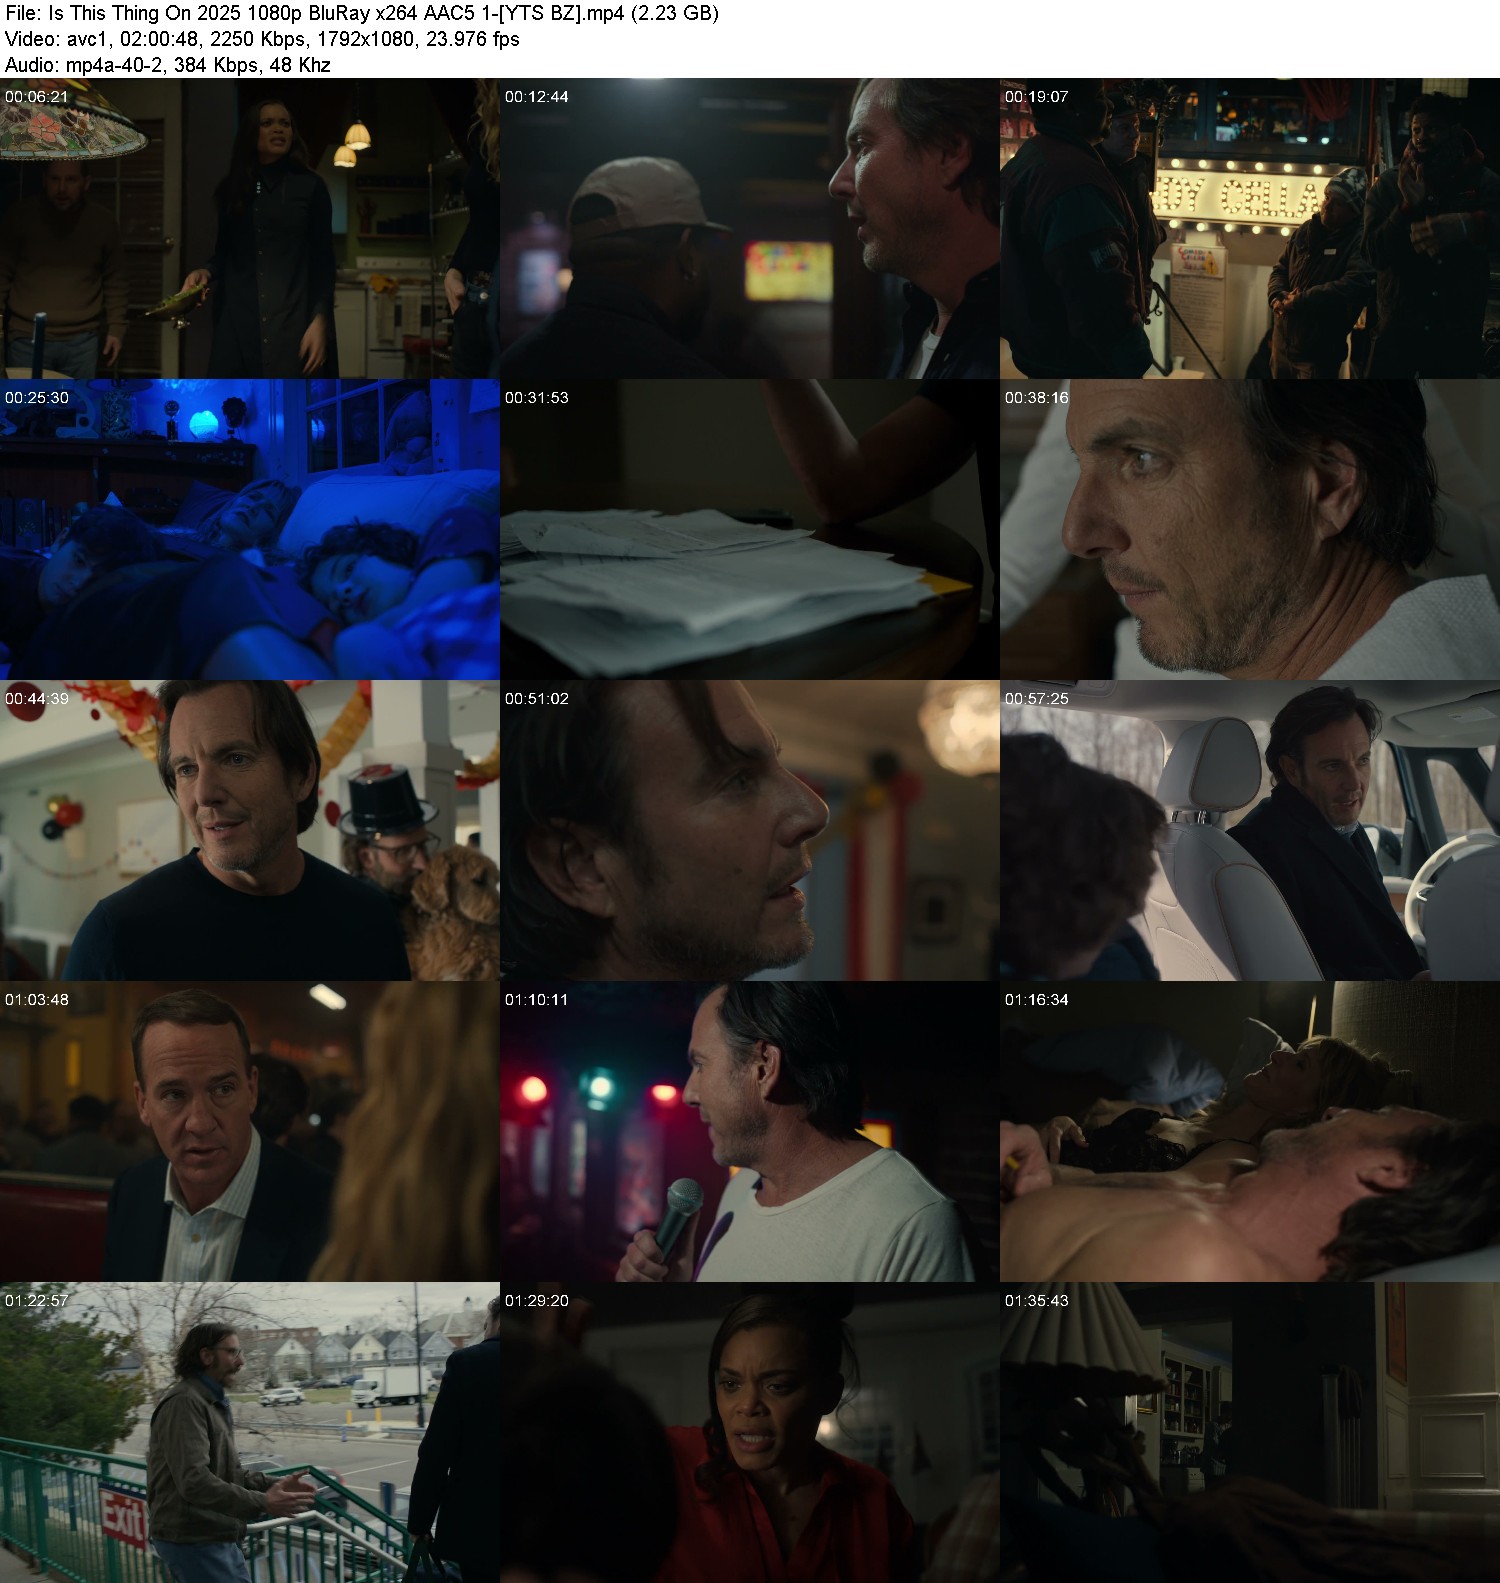Screen dimensions: 1500x1583
Task: Select the woman in red frame at 01:29:20
Action: (750, 1433)
